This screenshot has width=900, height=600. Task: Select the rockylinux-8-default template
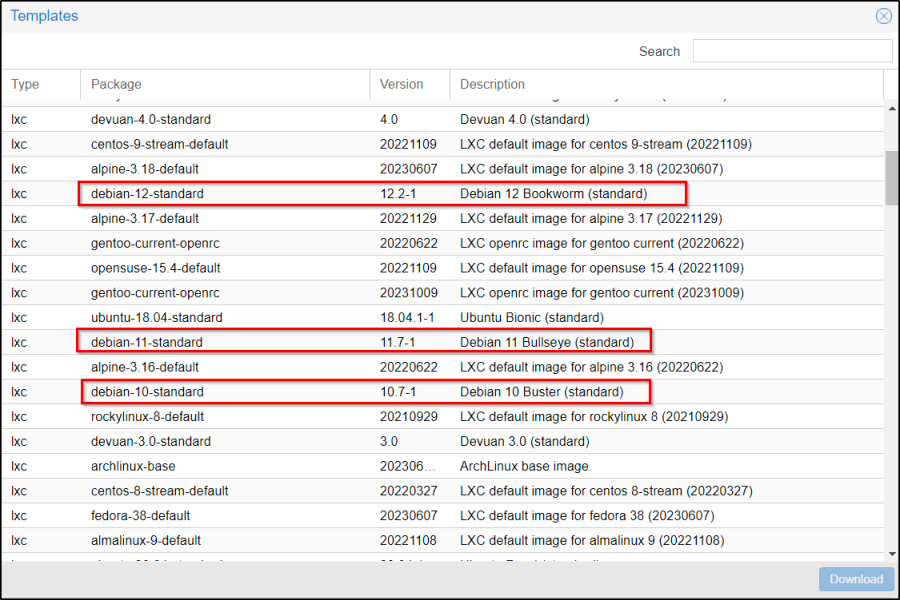click(x=147, y=417)
